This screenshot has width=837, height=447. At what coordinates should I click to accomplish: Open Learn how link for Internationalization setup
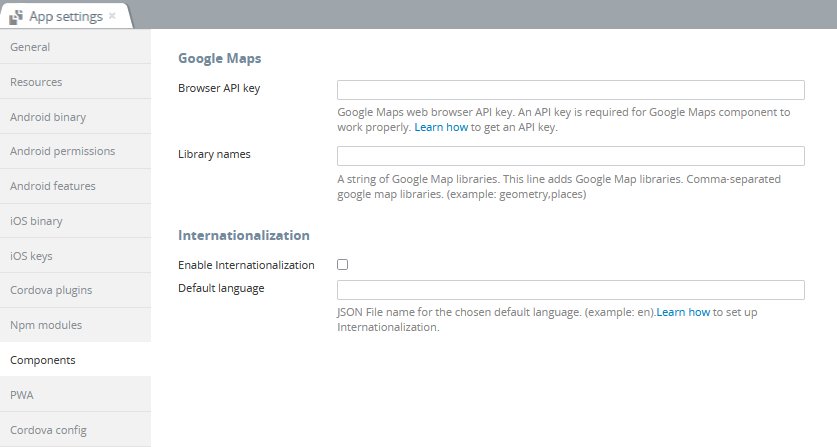tap(683, 312)
